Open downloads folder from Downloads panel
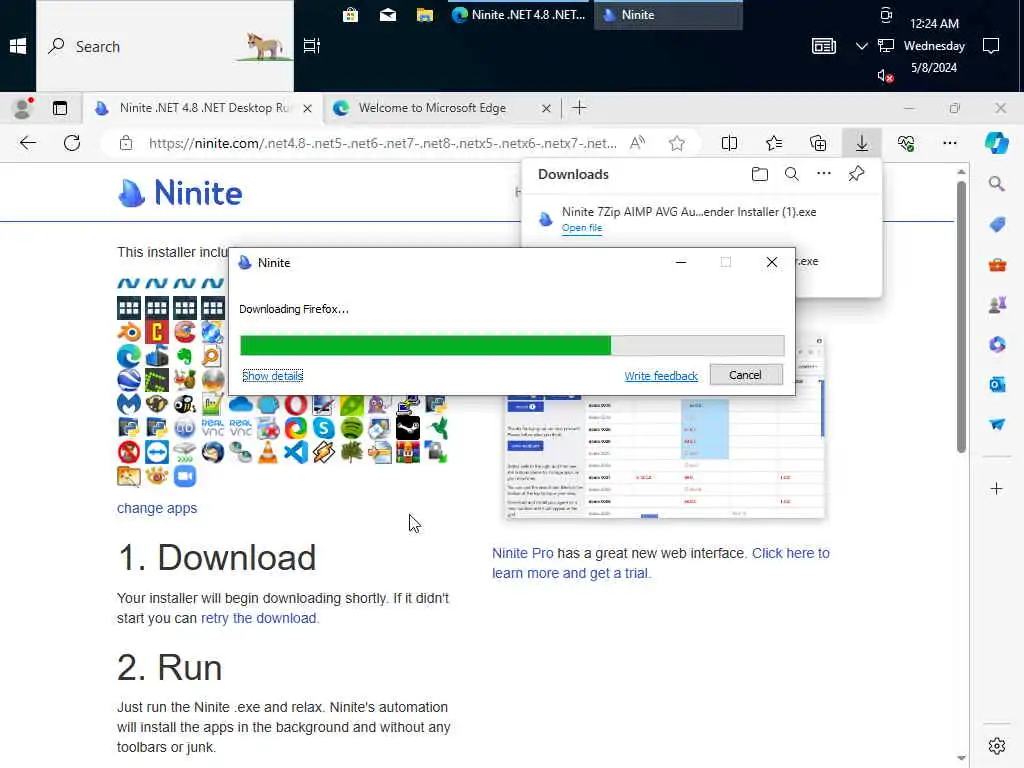This screenshot has width=1024, height=768. coord(760,174)
